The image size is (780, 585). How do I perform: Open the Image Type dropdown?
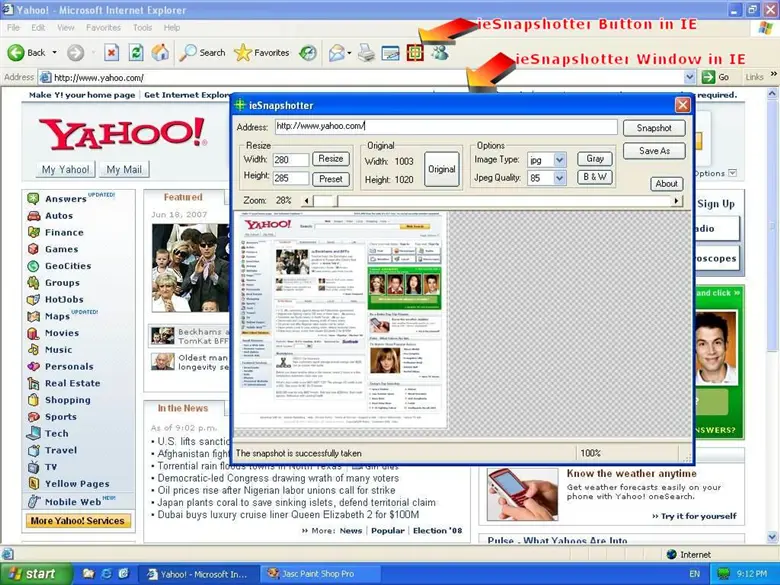560,159
